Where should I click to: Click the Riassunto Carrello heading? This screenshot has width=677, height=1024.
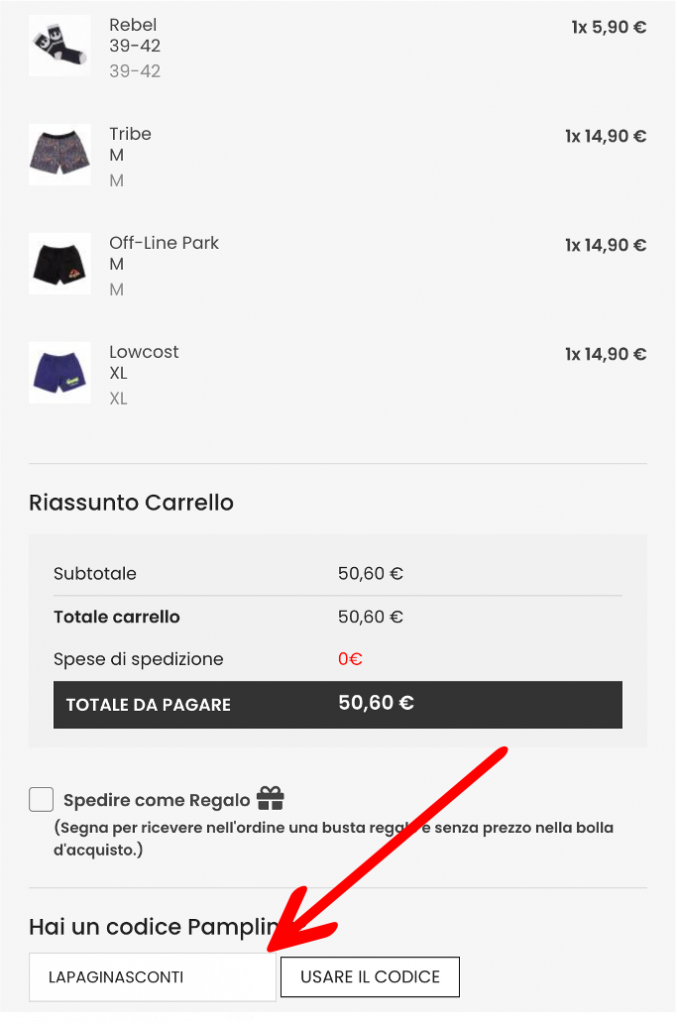click(x=131, y=502)
